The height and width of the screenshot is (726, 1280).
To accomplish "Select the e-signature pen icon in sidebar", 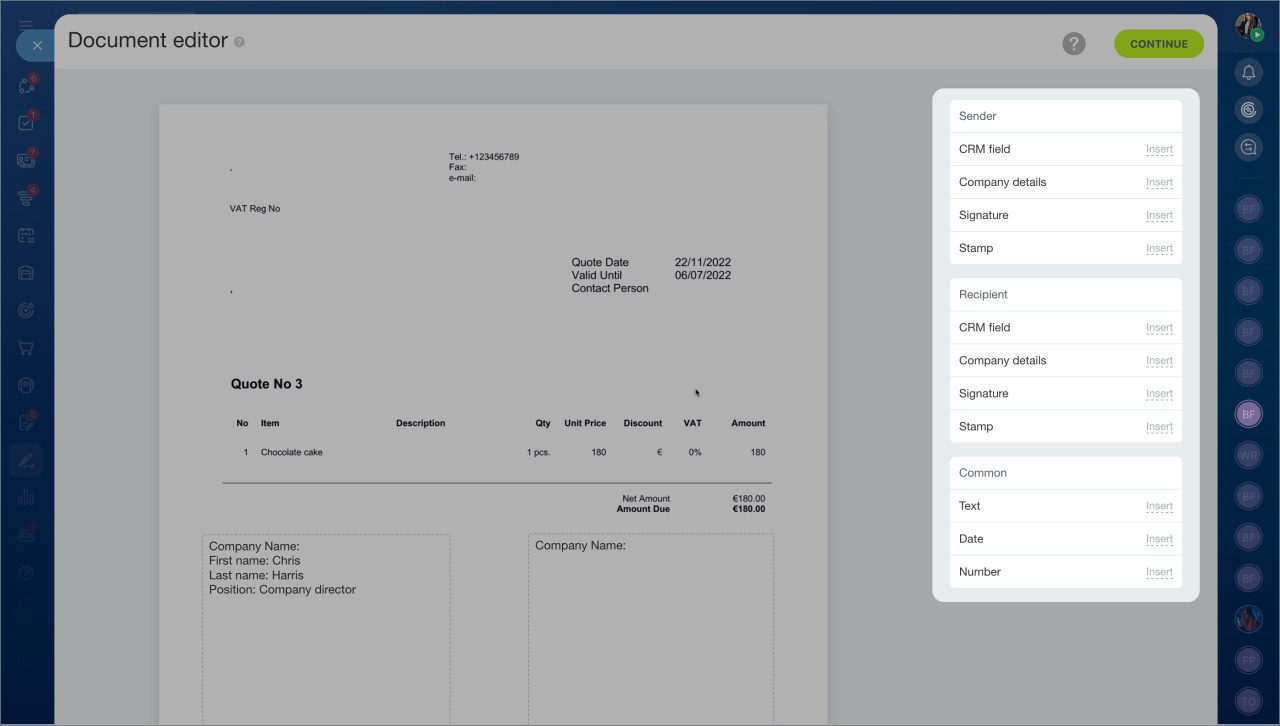I will [27, 460].
